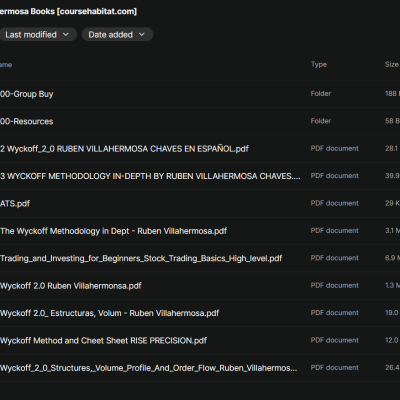Image resolution: width=400 pixels, height=400 pixels.
Task: Select The Wyckoff Methodology in Dept pdf
Action: pyautogui.click(x=114, y=231)
